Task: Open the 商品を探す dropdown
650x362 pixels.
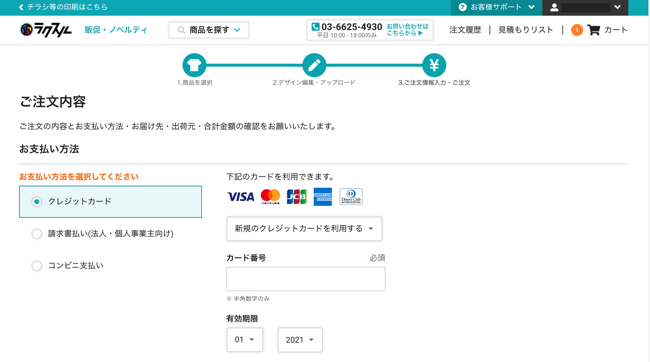Action: click(x=209, y=30)
